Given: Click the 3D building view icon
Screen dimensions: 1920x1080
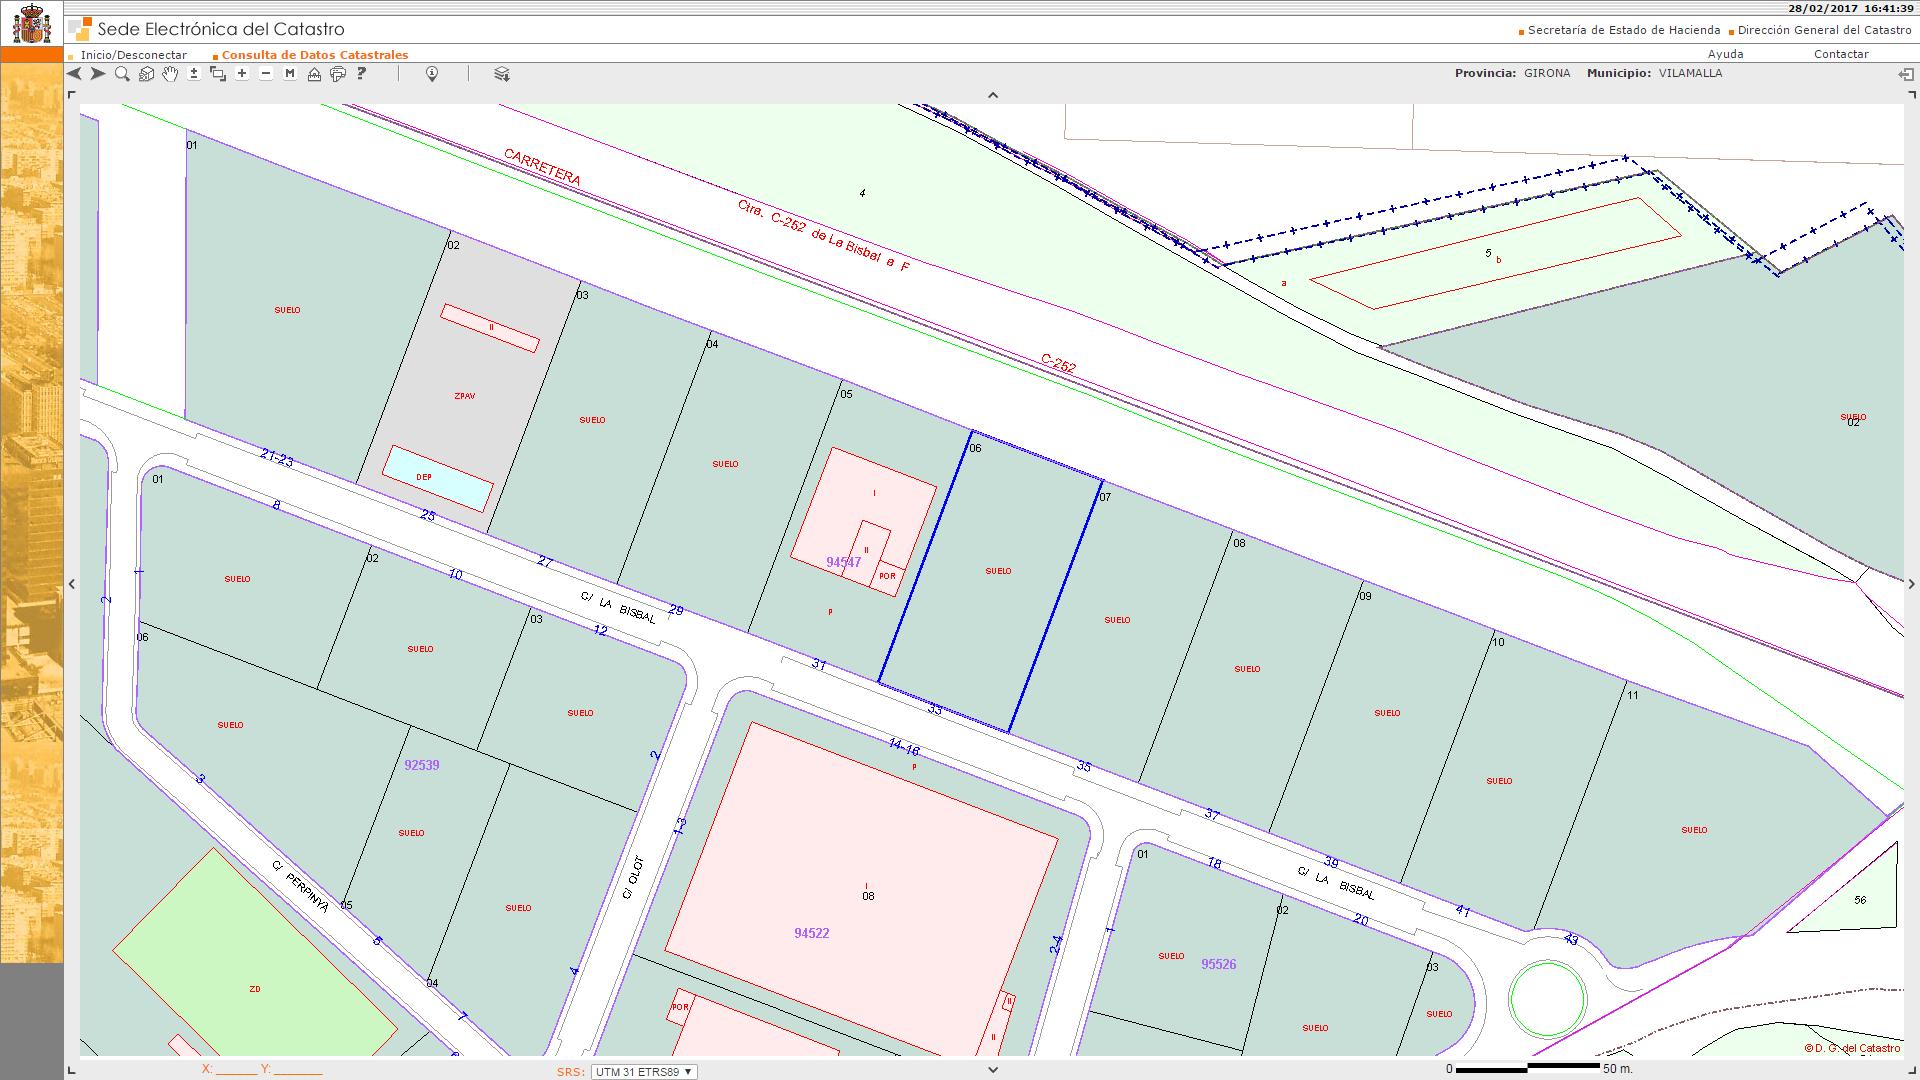Looking at the screenshot, I should point(146,74).
